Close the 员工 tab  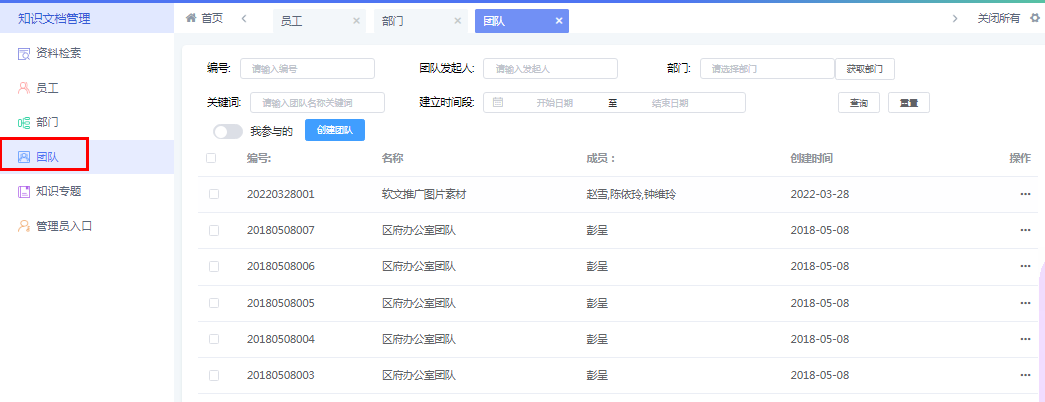(x=356, y=21)
